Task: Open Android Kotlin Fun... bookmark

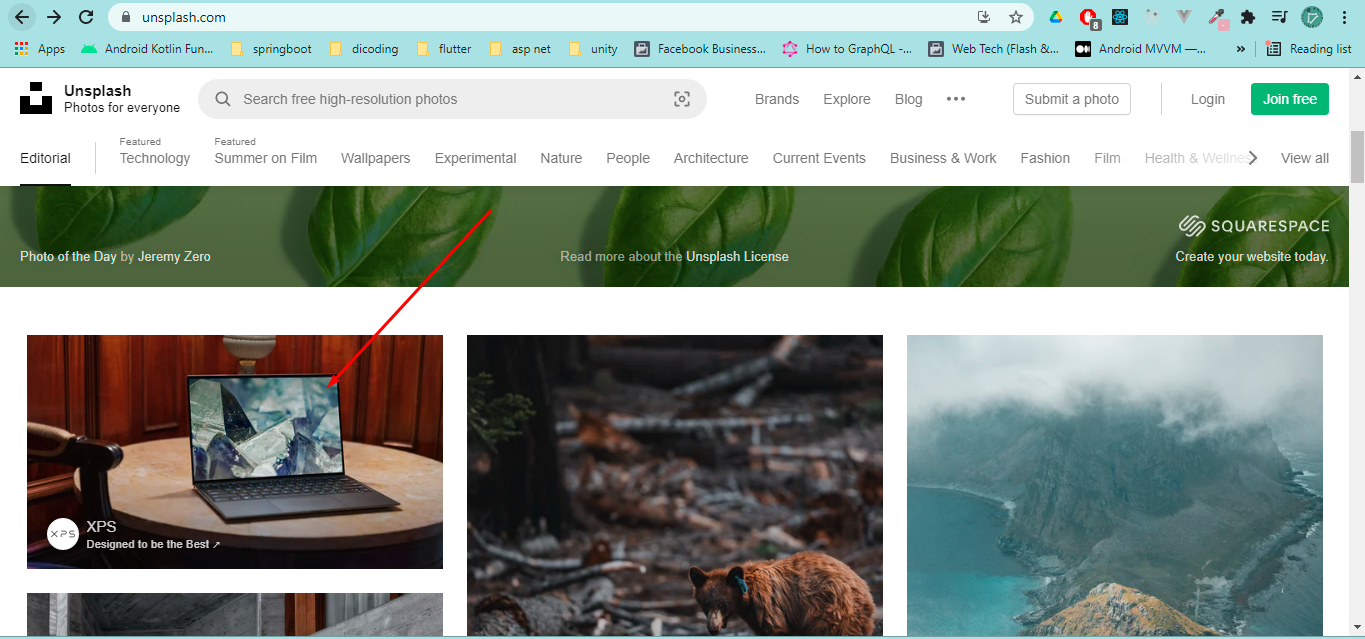Action: click(147, 49)
